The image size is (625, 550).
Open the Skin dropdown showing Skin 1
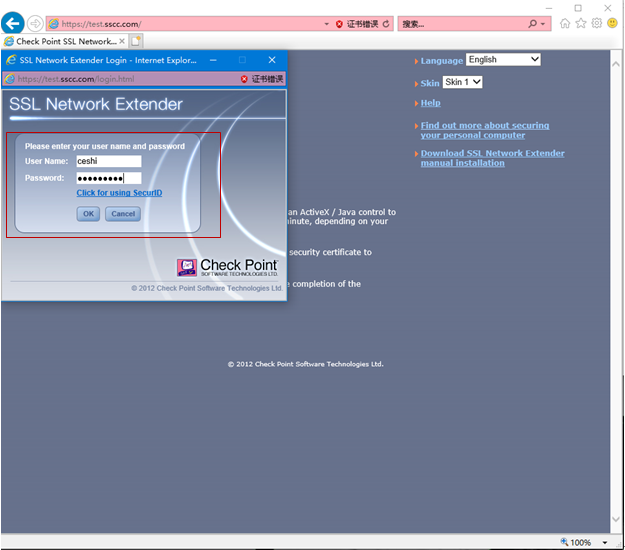(462, 82)
